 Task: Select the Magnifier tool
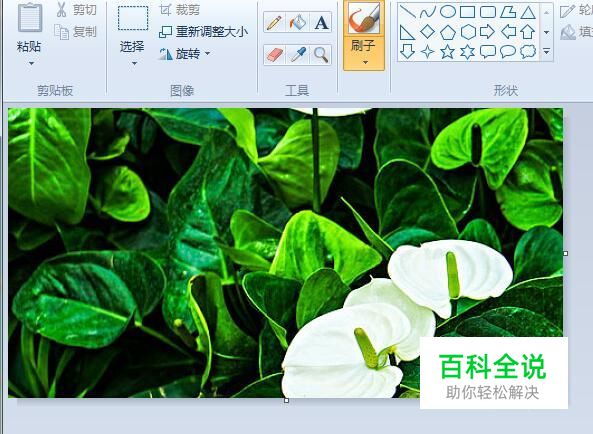pos(321,55)
